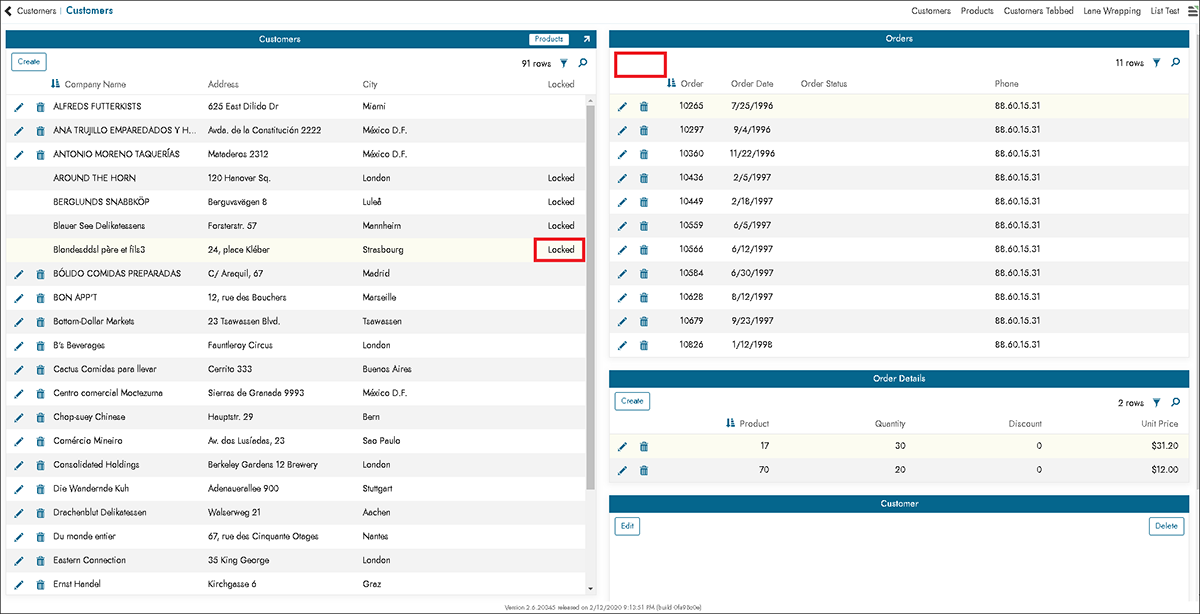Viewport: 1200px width, 614px height.
Task: Click trash icon for order 10826
Action: (x=644, y=346)
